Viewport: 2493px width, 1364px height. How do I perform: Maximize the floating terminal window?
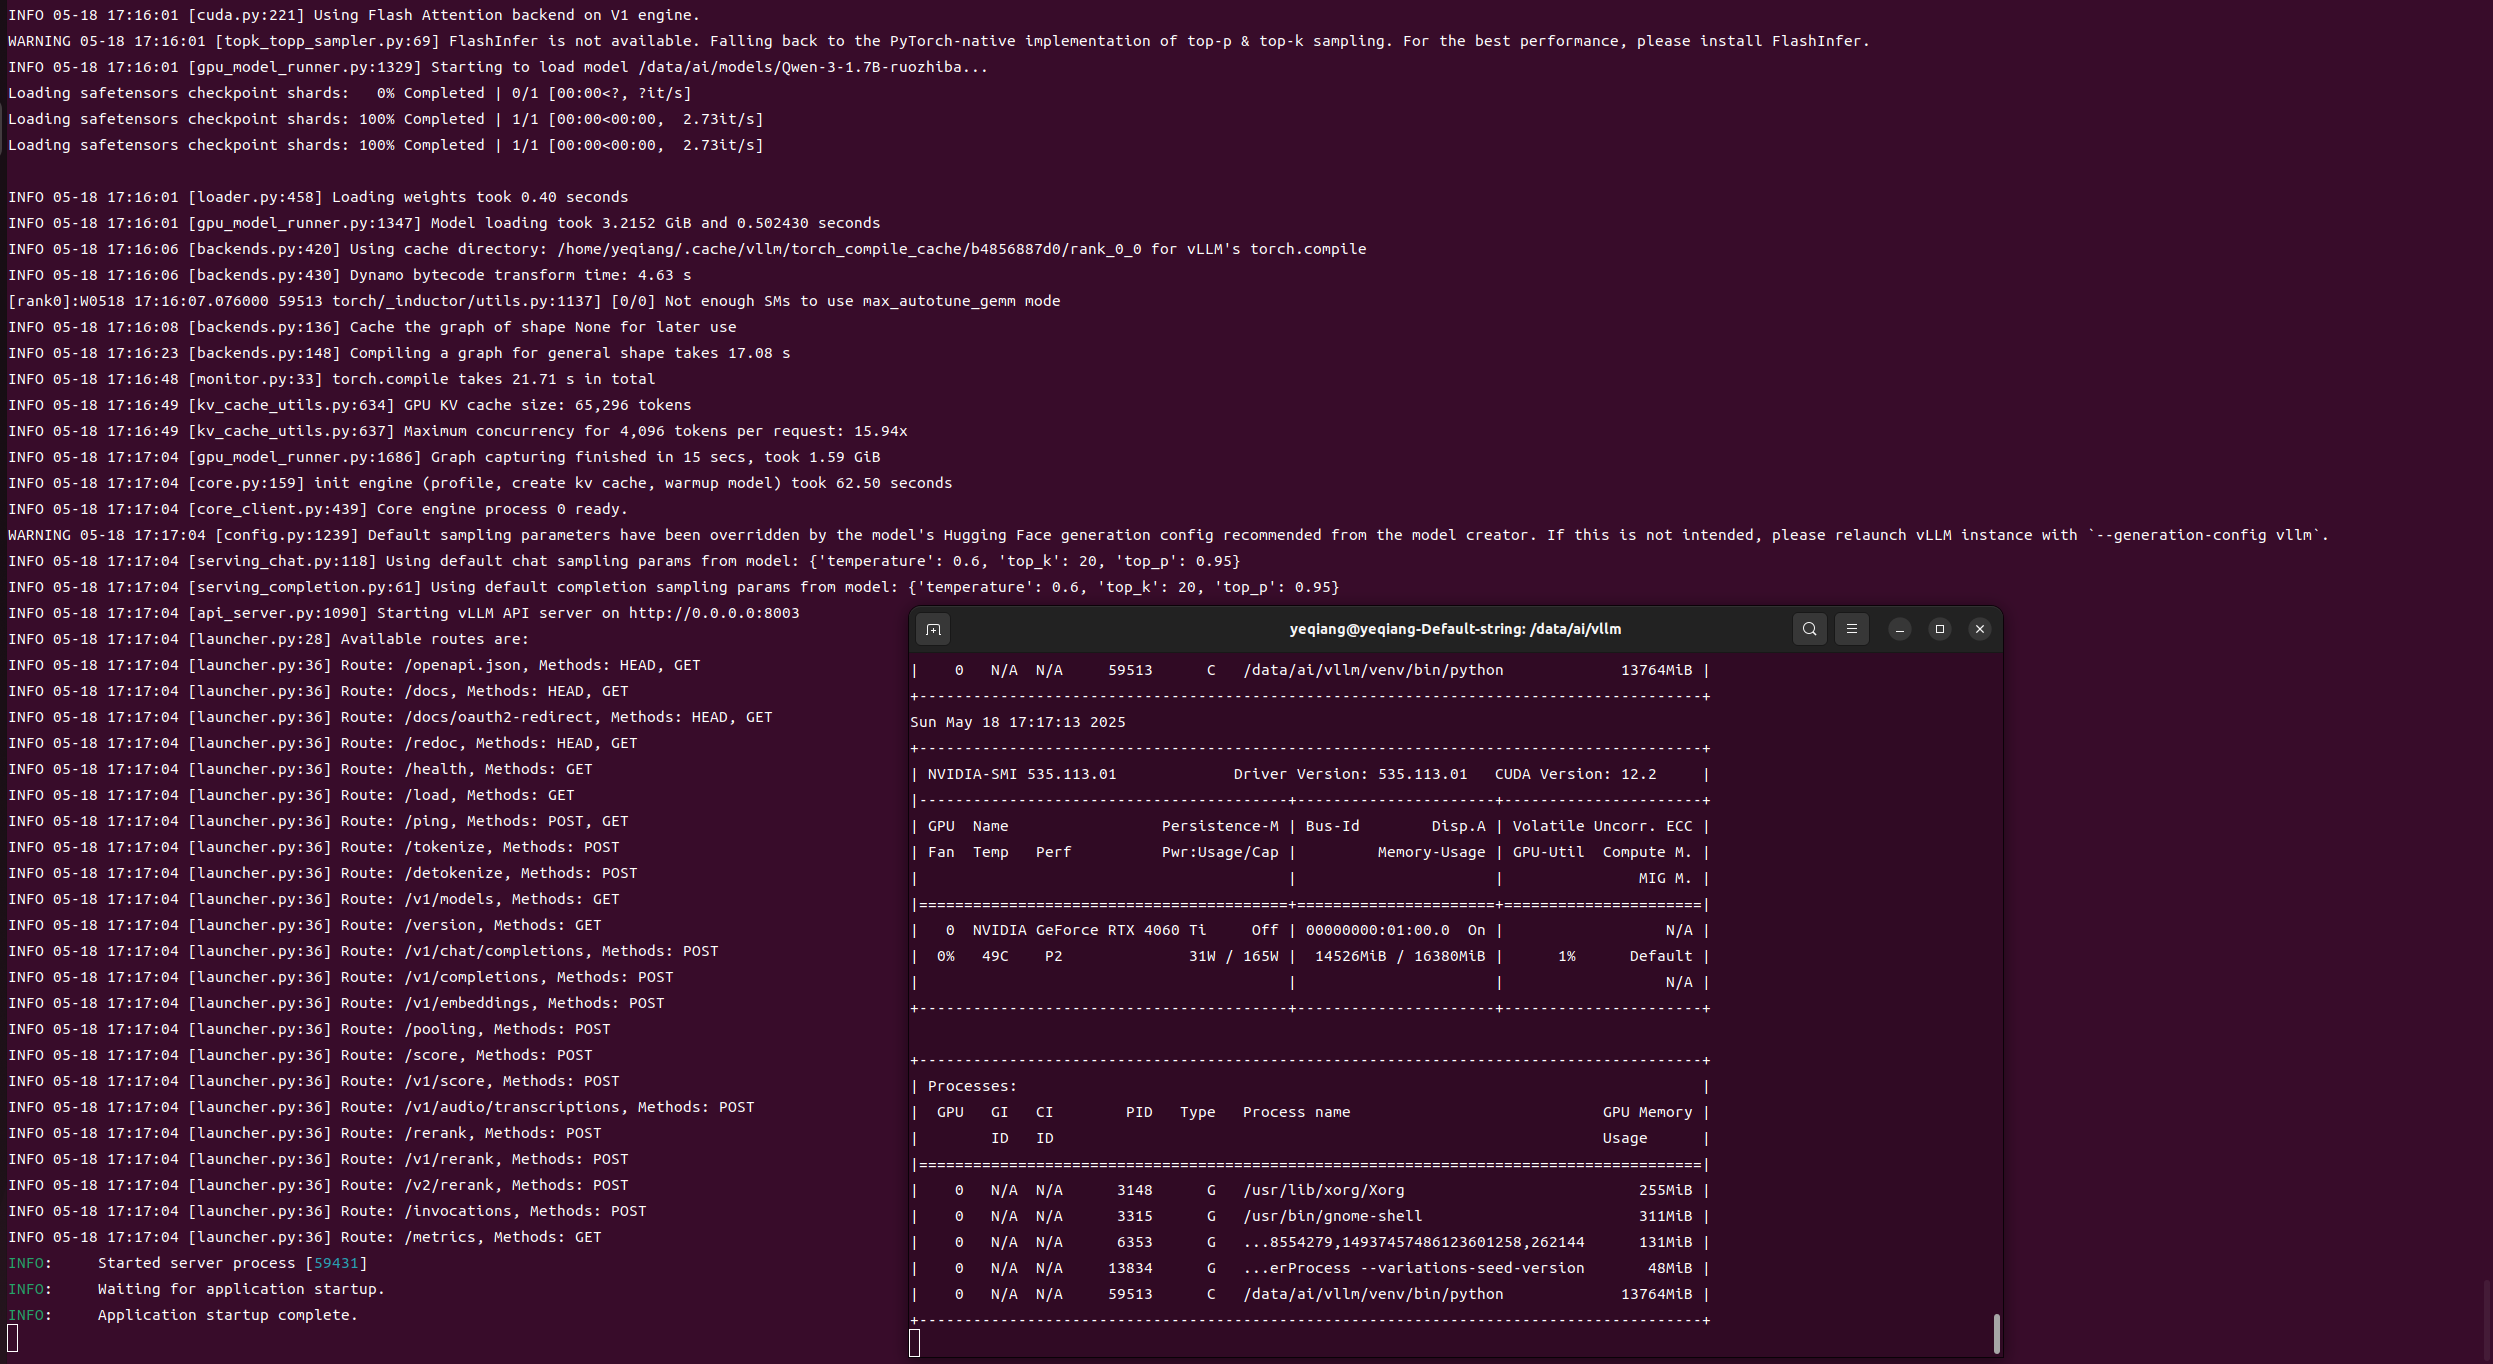click(1939, 629)
